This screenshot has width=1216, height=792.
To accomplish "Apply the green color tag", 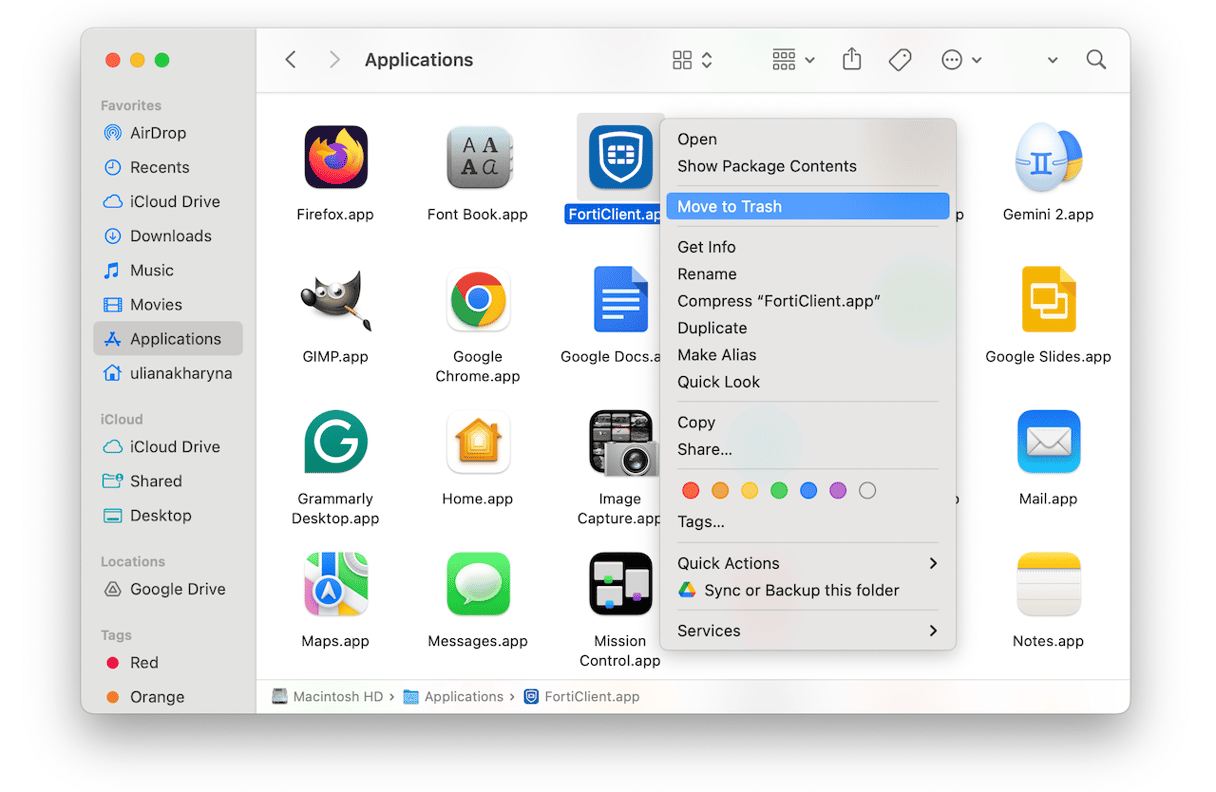I will click(x=779, y=491).
